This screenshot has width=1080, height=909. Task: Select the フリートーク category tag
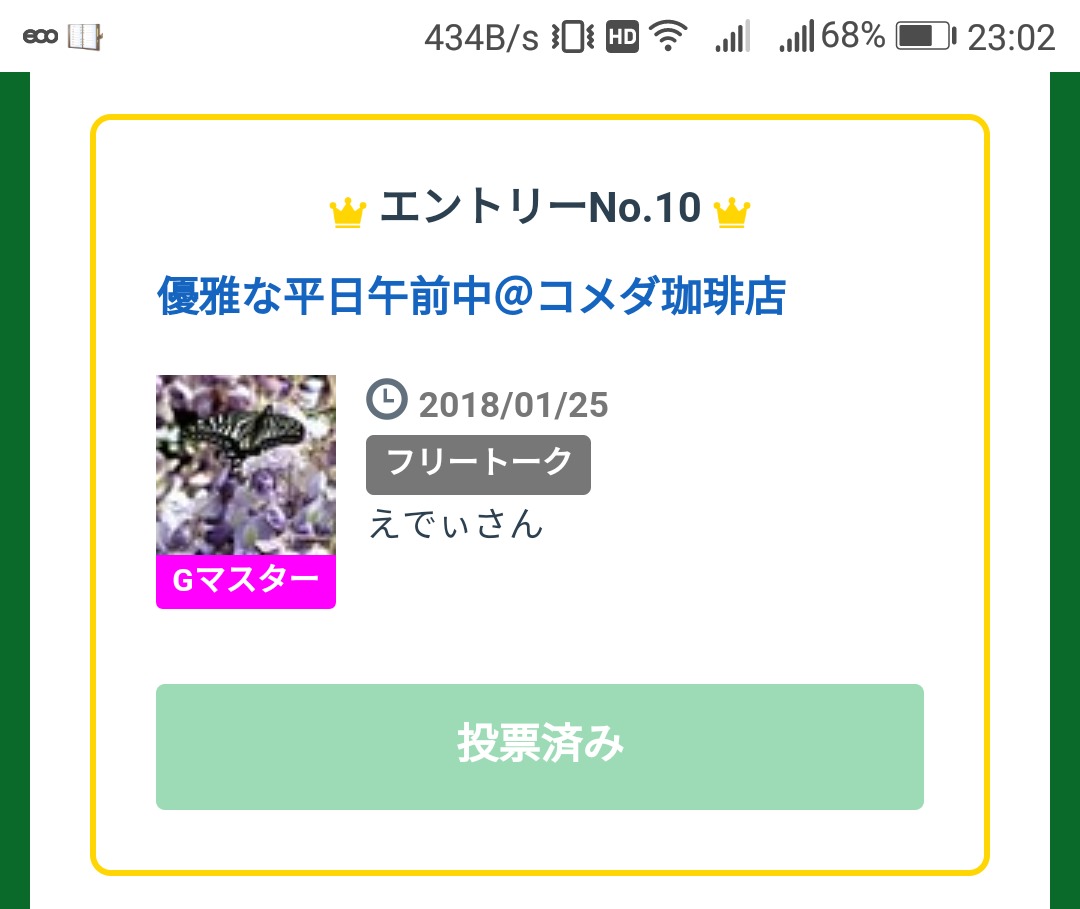coord(478,464)
